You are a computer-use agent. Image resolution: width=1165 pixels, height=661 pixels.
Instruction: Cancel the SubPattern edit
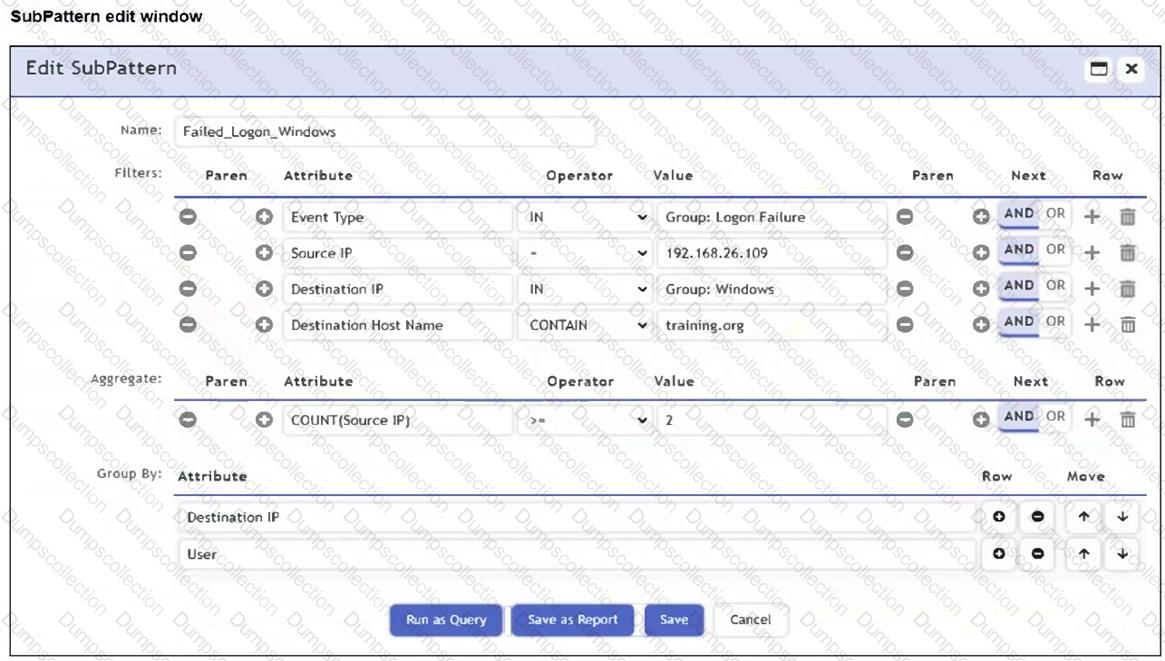(750, 620)
